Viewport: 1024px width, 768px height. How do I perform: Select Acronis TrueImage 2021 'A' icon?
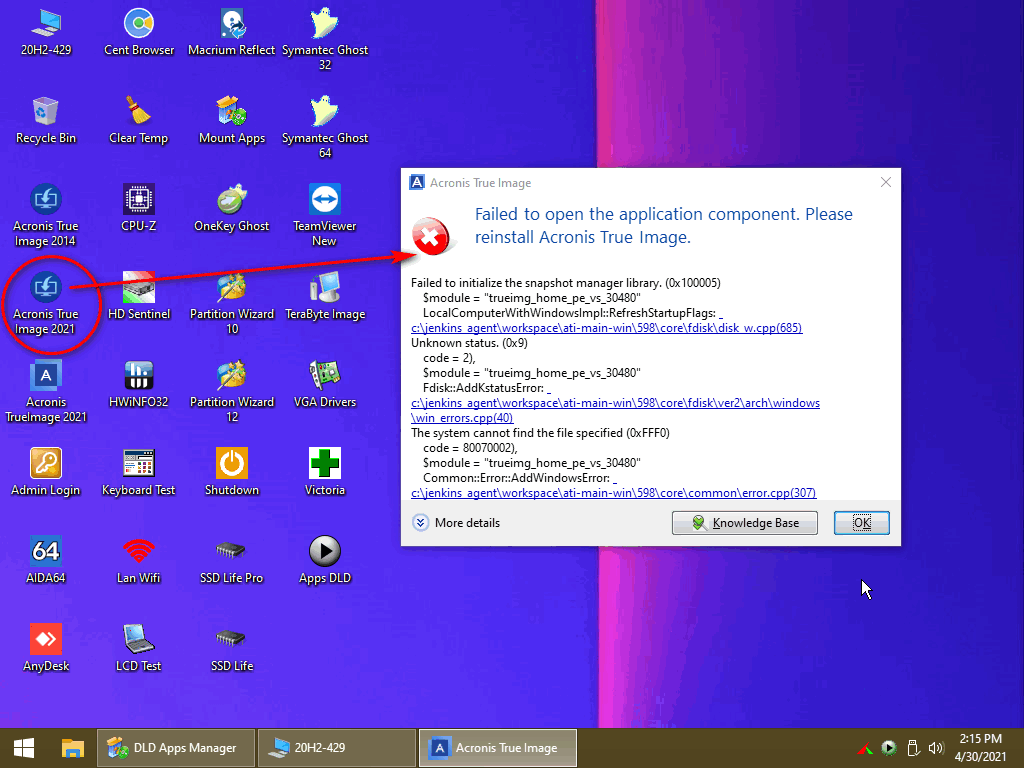46,392
